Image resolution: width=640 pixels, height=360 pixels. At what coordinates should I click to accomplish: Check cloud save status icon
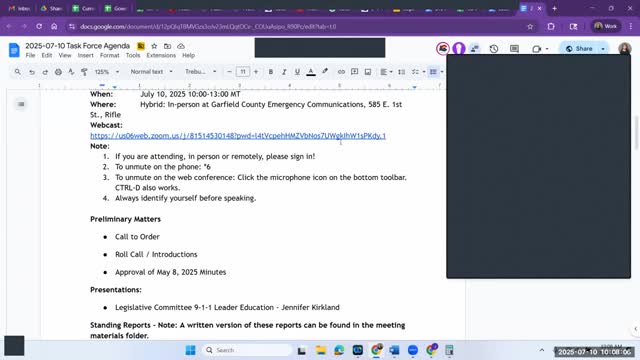181,46
